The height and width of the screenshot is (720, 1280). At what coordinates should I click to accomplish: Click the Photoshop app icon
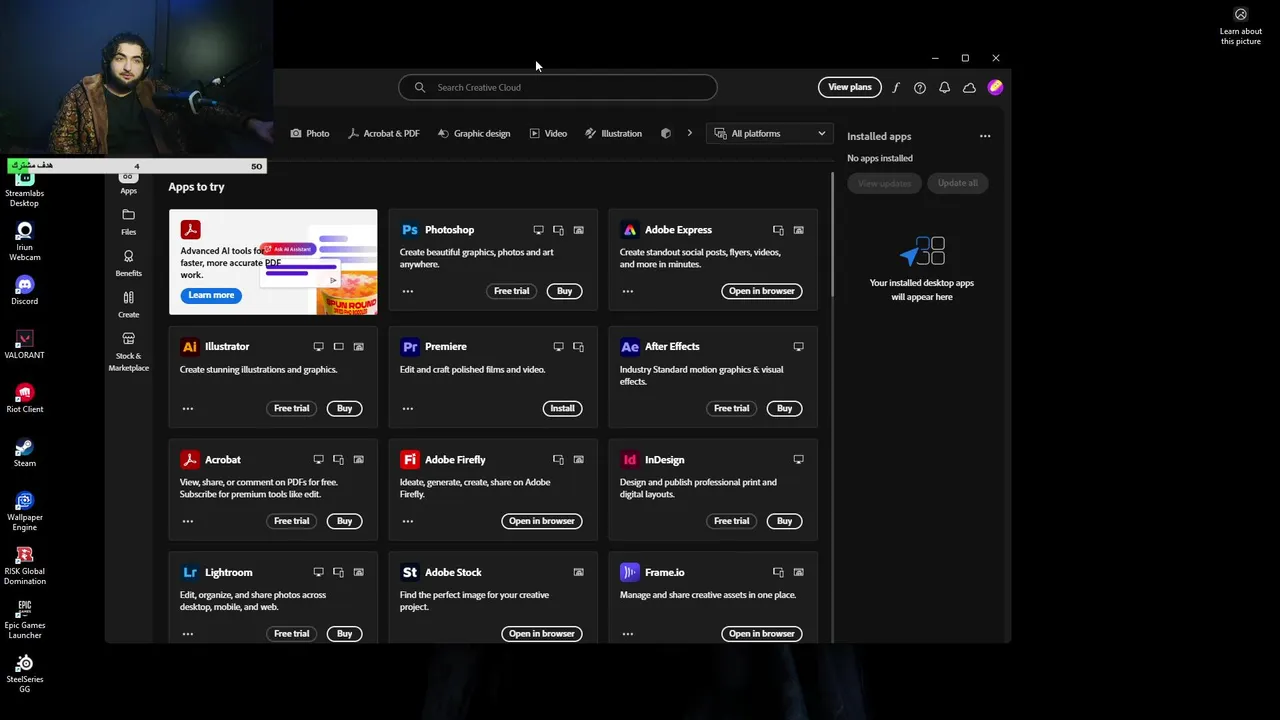click(409, 230)
